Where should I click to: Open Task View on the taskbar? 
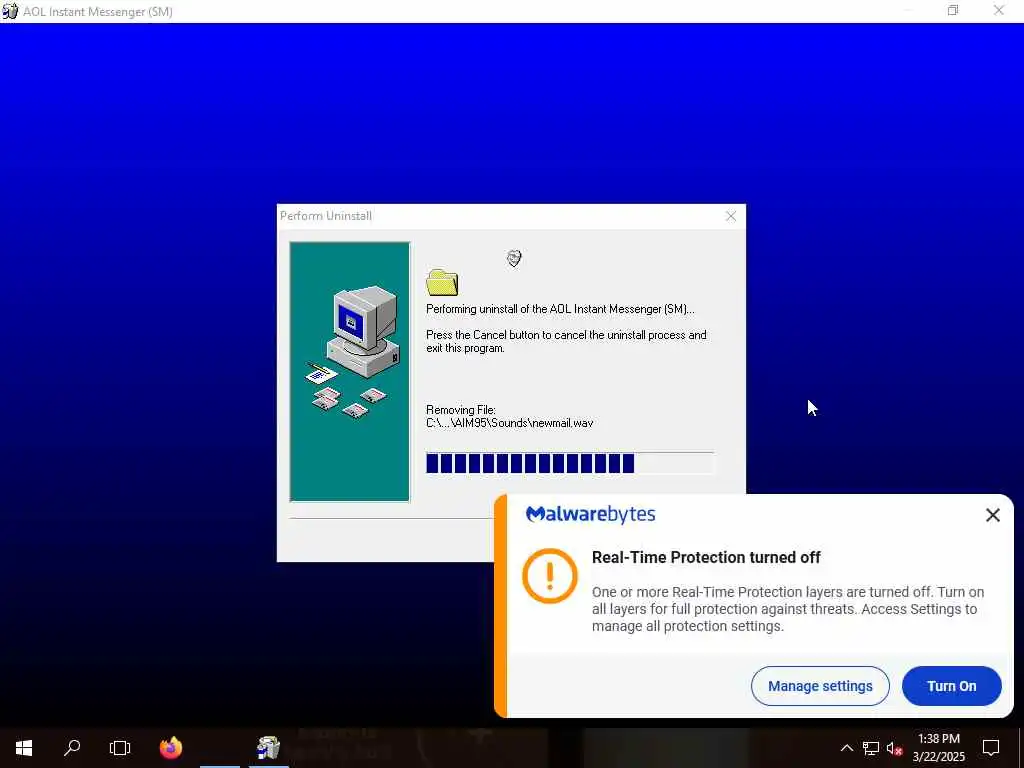pyautogui.click(x=120, y=748)
